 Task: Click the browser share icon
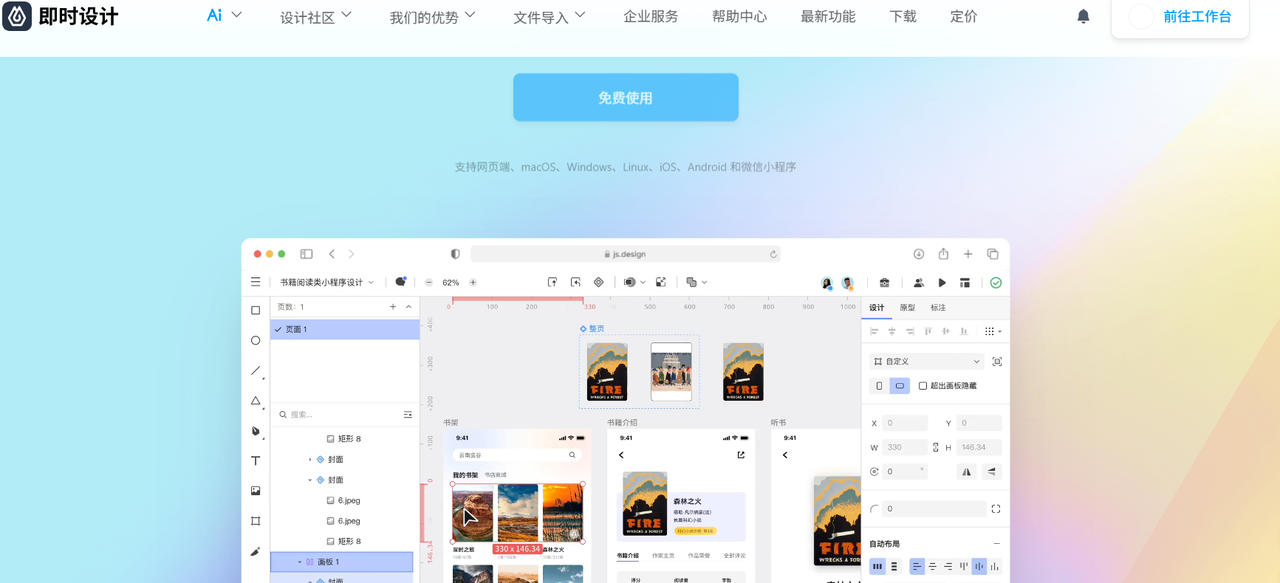[943, 254]
